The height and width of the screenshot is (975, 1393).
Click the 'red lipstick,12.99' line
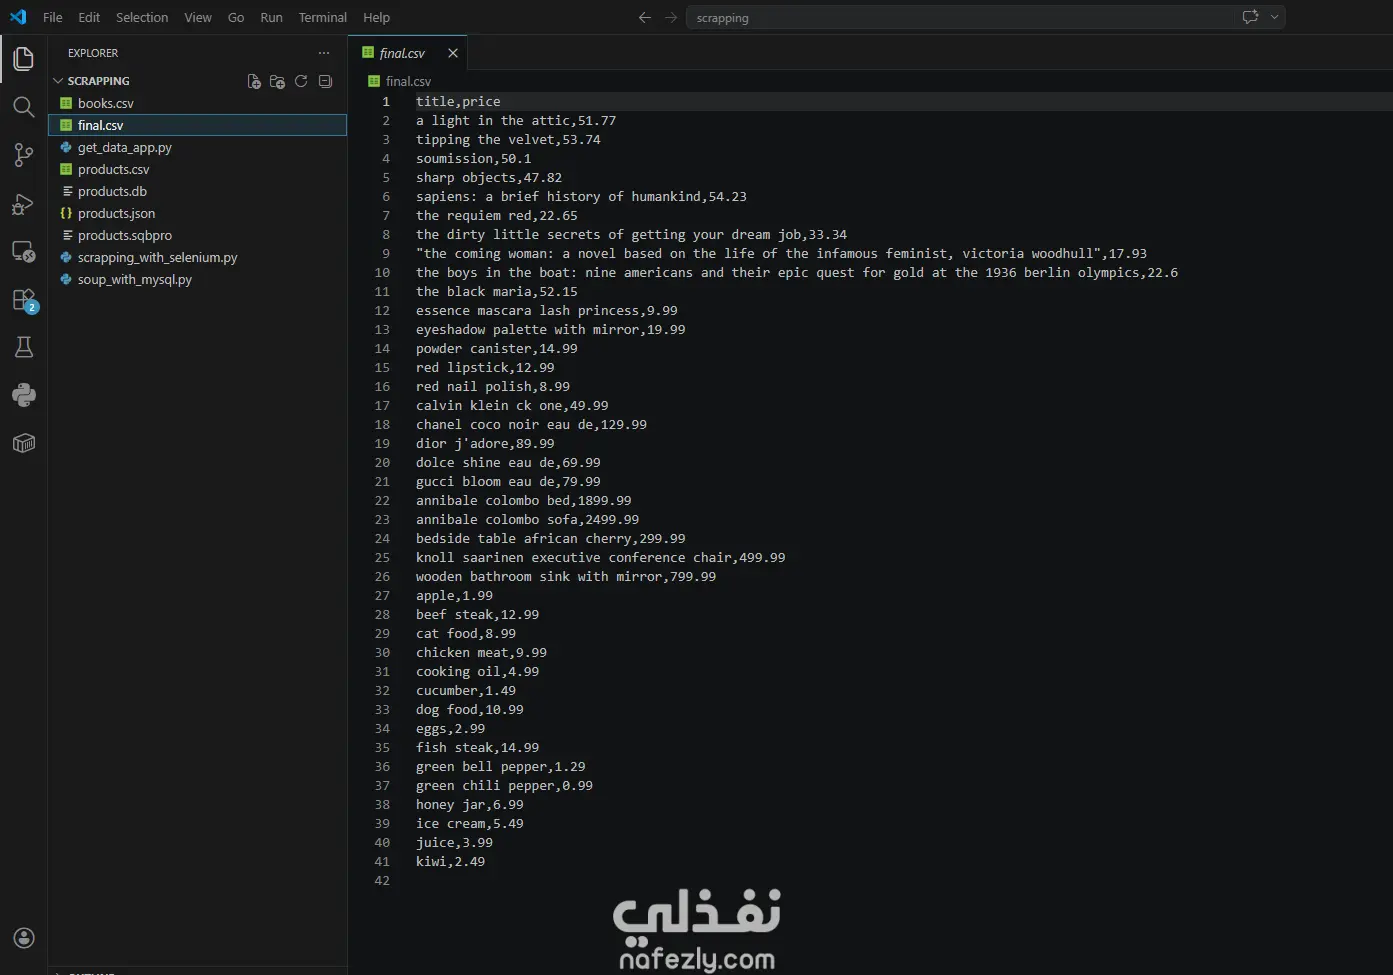(x=485, y=367)
